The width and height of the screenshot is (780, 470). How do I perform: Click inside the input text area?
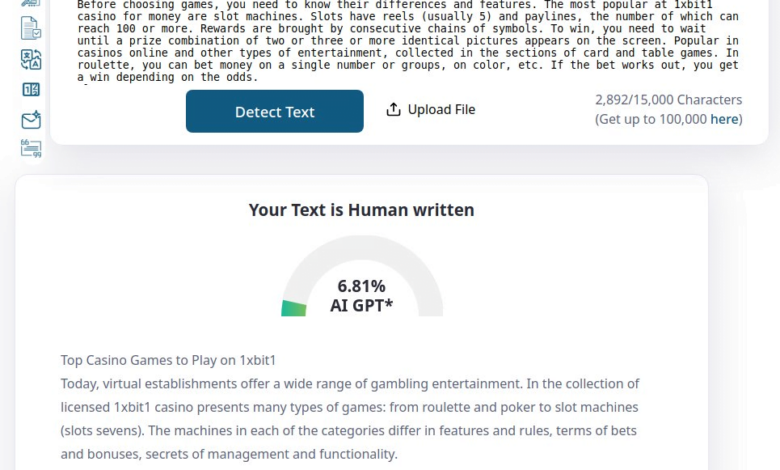click(408, 41)
